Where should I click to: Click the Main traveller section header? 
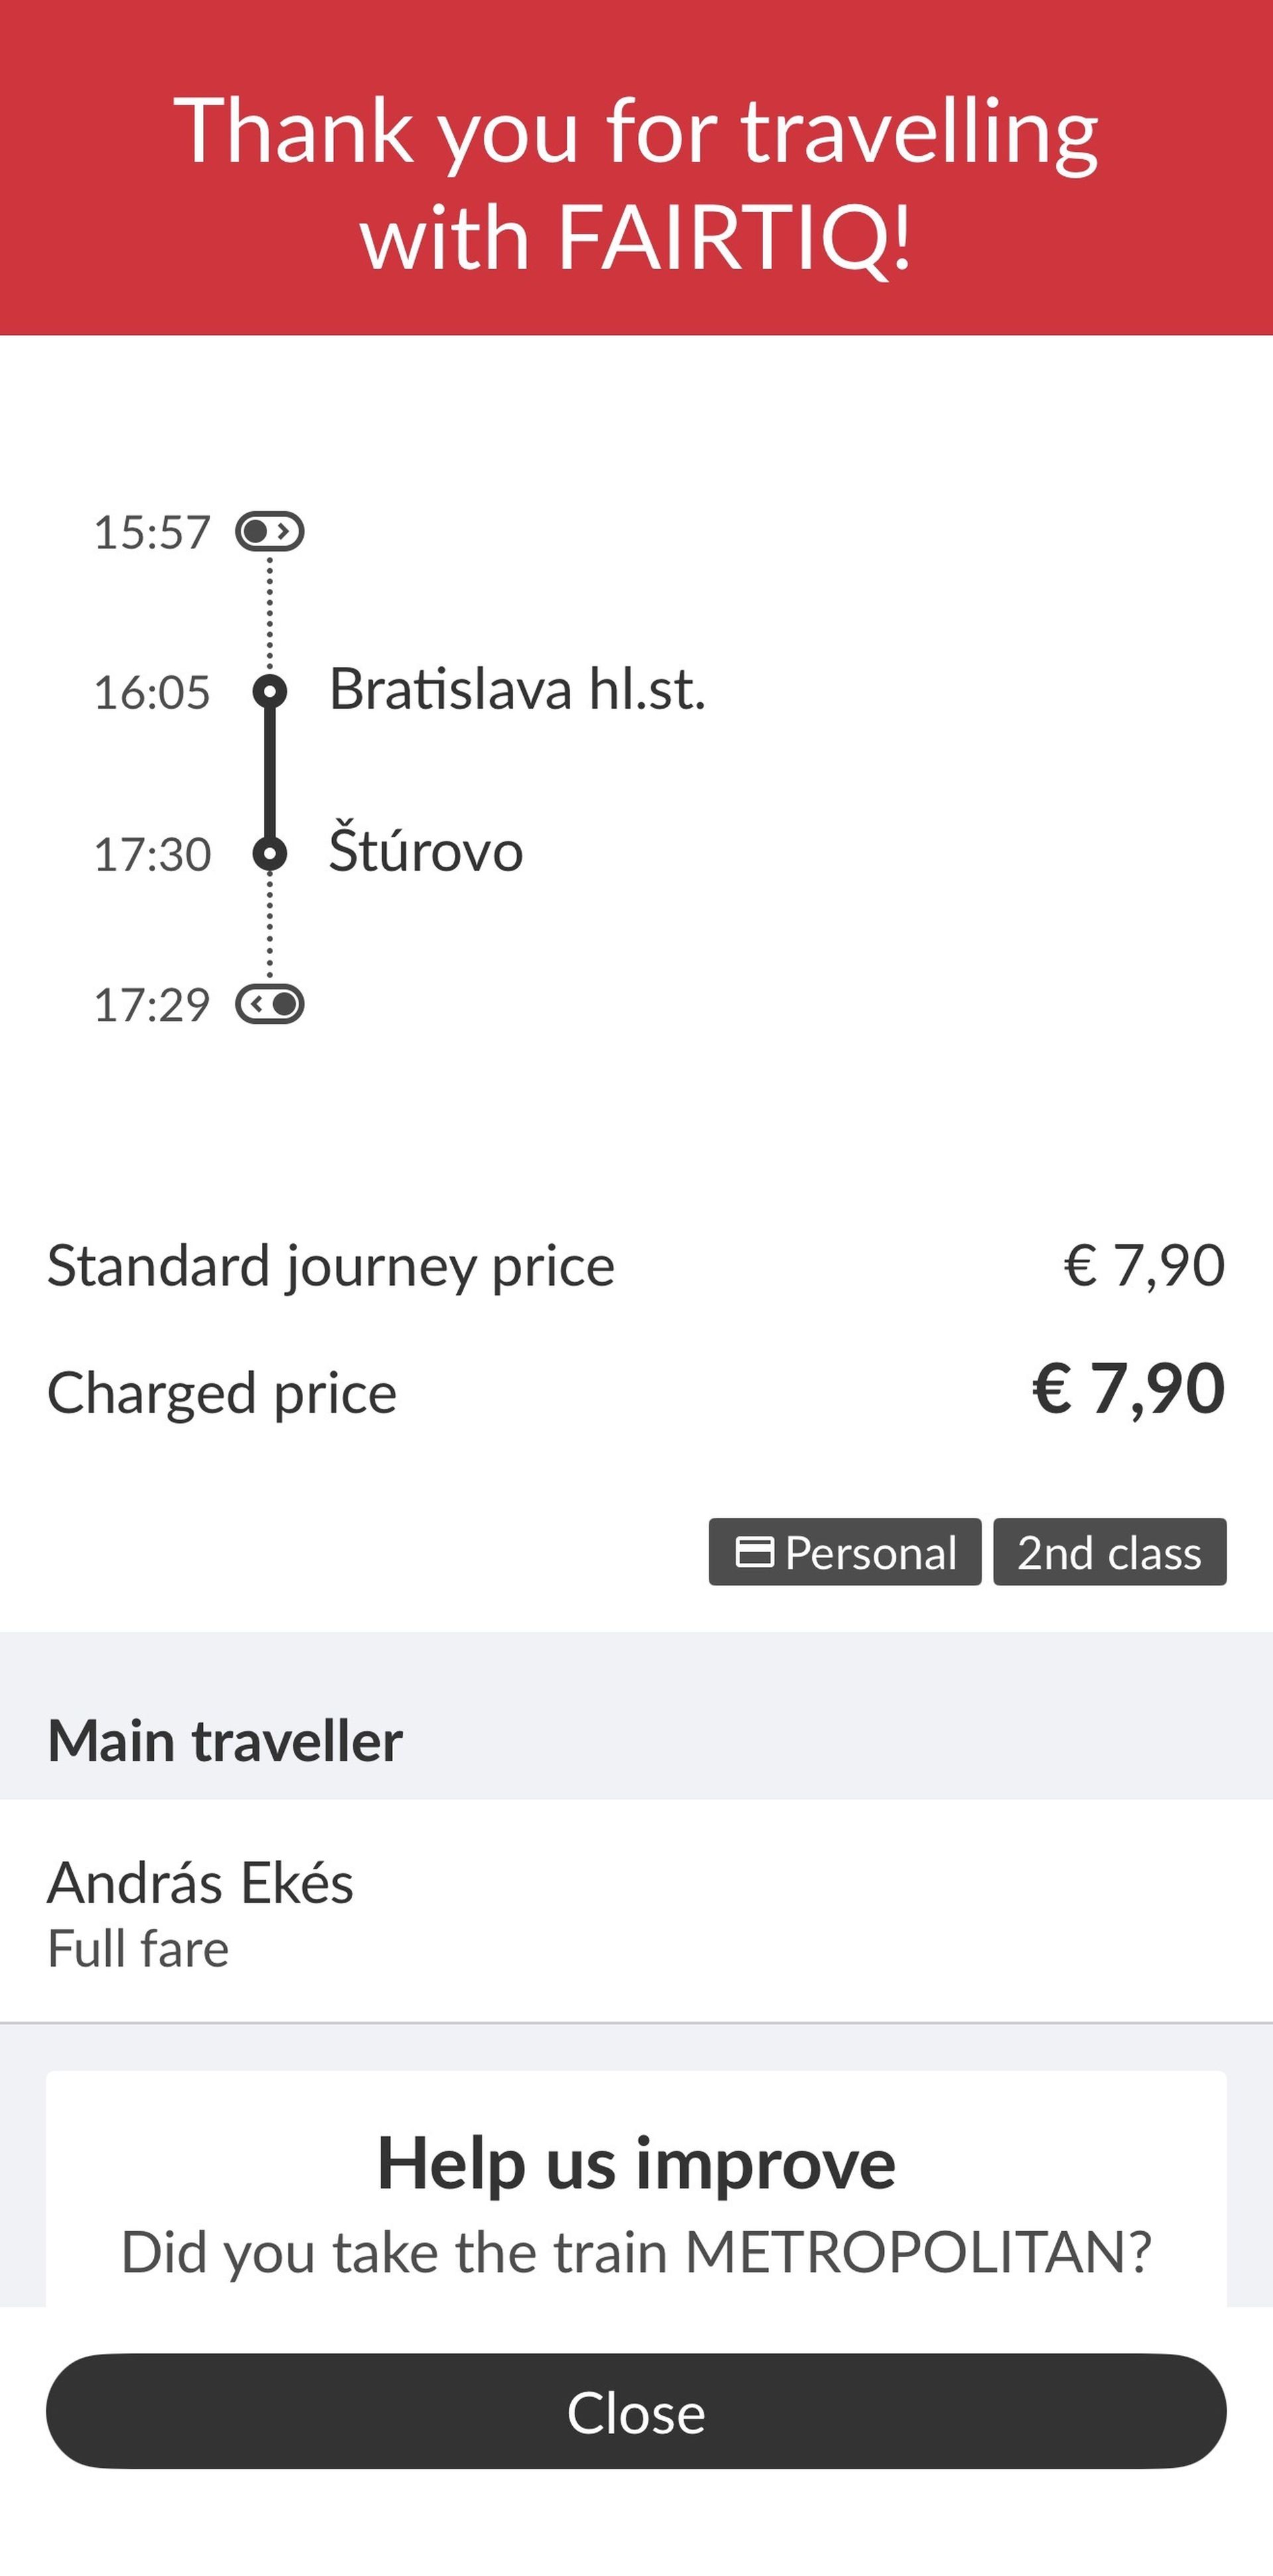click(x=226, y=1741)
